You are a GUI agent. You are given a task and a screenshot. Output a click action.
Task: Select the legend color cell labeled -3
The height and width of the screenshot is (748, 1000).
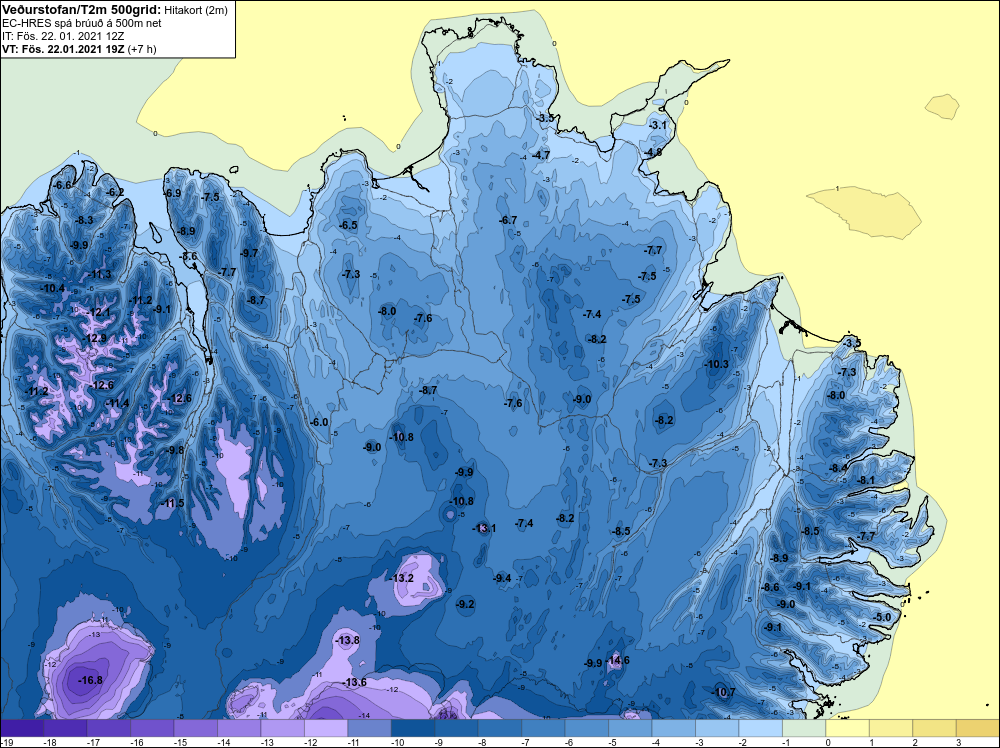(717, 728)
